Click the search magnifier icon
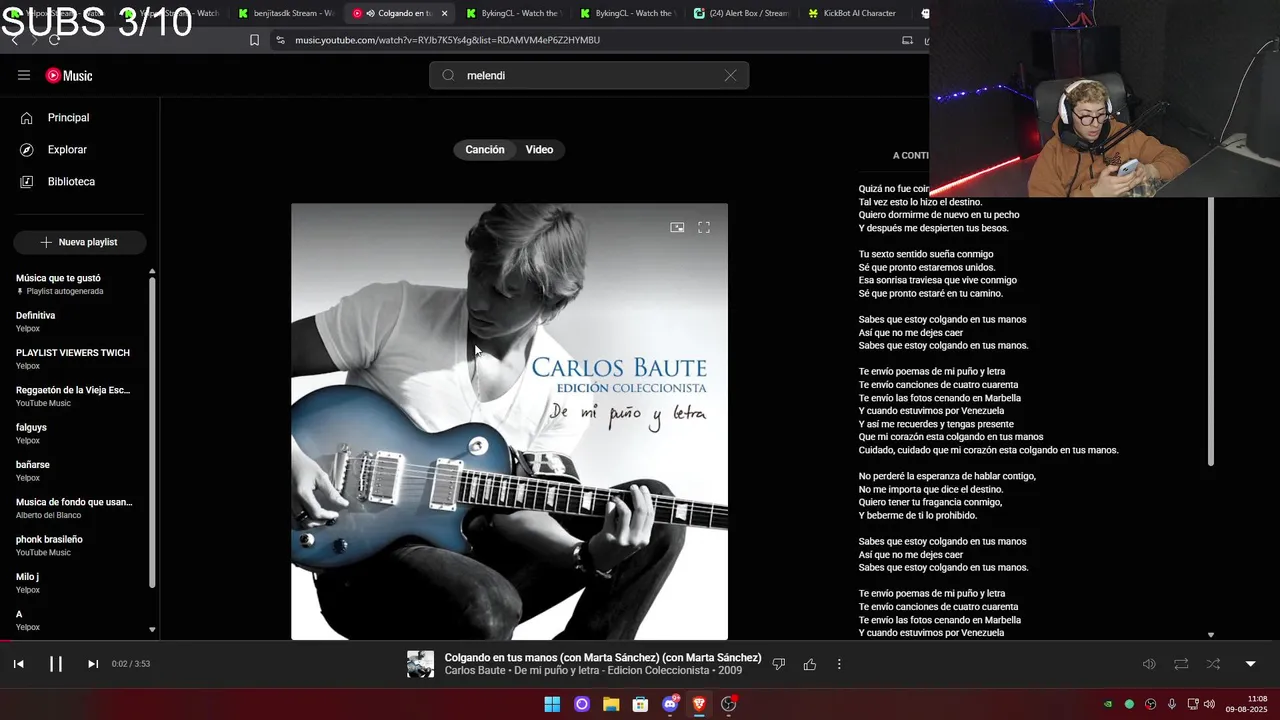The height and width of the screenshot is (720, 1280). [448, 75]
